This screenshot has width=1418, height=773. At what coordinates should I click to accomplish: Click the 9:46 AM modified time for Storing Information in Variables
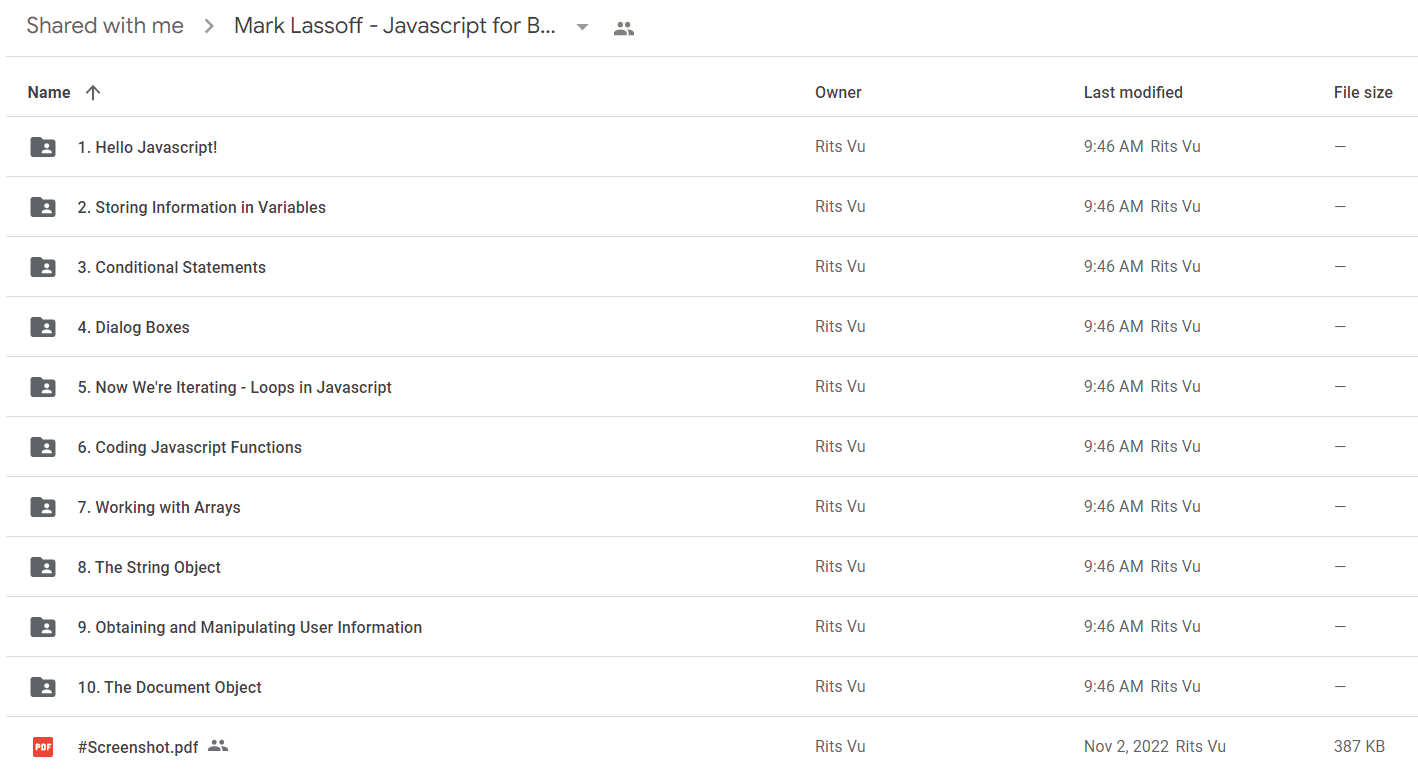[x=1113, y=206]
